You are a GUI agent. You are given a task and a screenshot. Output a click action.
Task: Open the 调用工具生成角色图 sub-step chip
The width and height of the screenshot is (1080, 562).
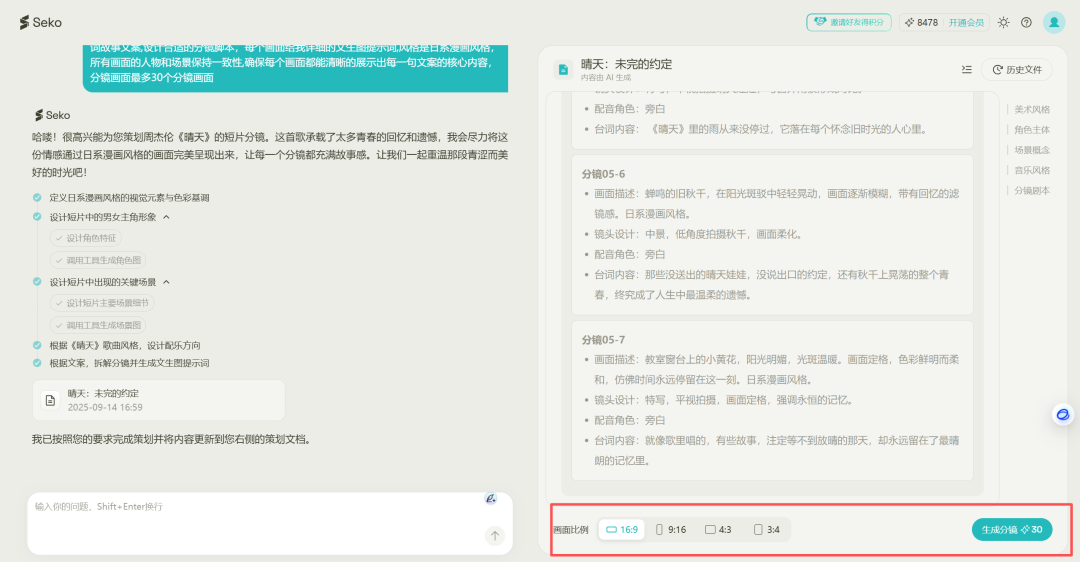[98, 260]
